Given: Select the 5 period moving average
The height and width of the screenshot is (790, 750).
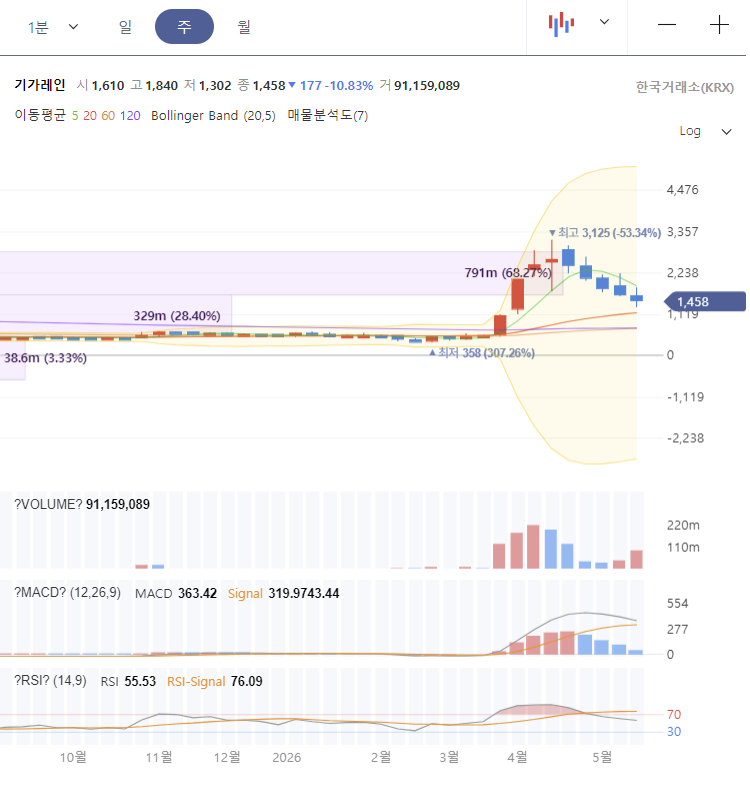Looking at the screenshot, I should click(x=75, y=116).
